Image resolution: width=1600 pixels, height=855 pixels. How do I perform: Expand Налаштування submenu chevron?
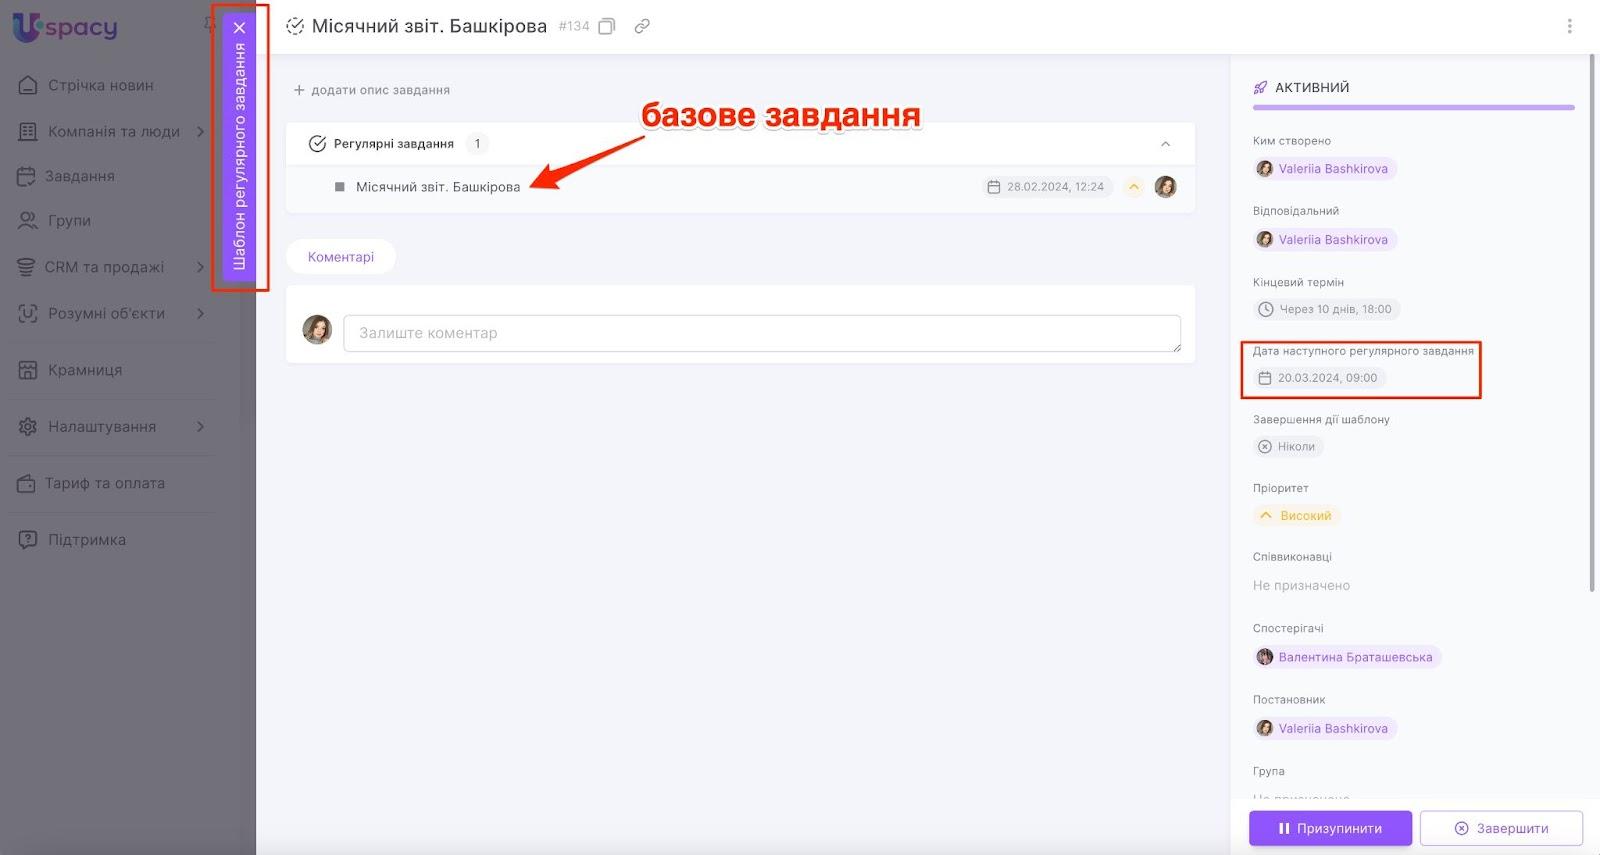tap(200, 427)
